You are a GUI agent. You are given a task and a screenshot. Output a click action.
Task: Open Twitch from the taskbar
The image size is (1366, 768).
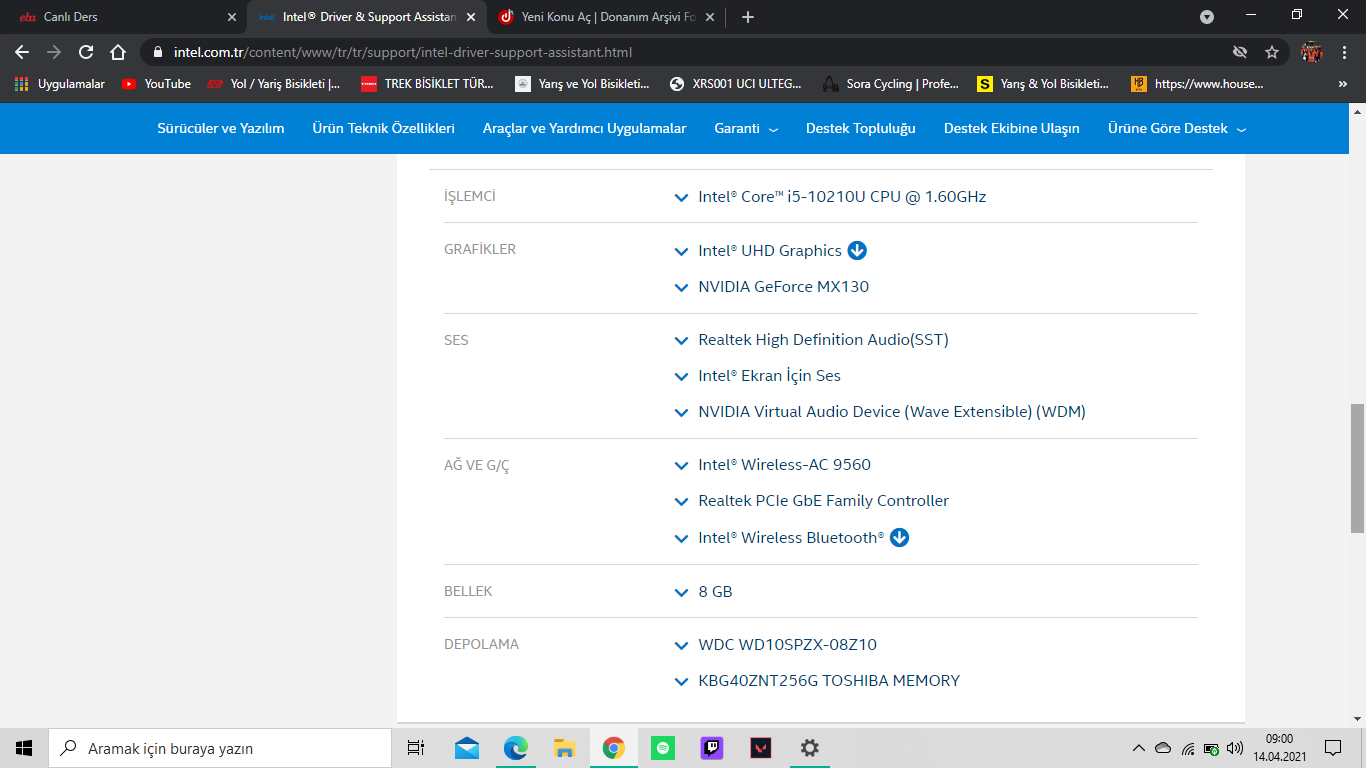(x=712, y=748)
